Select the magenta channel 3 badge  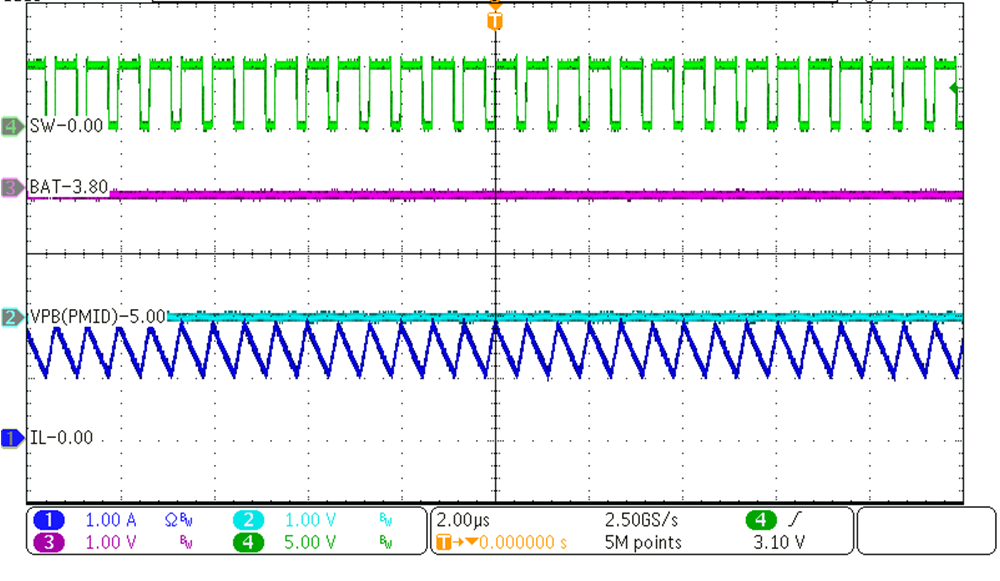point(49,543)
